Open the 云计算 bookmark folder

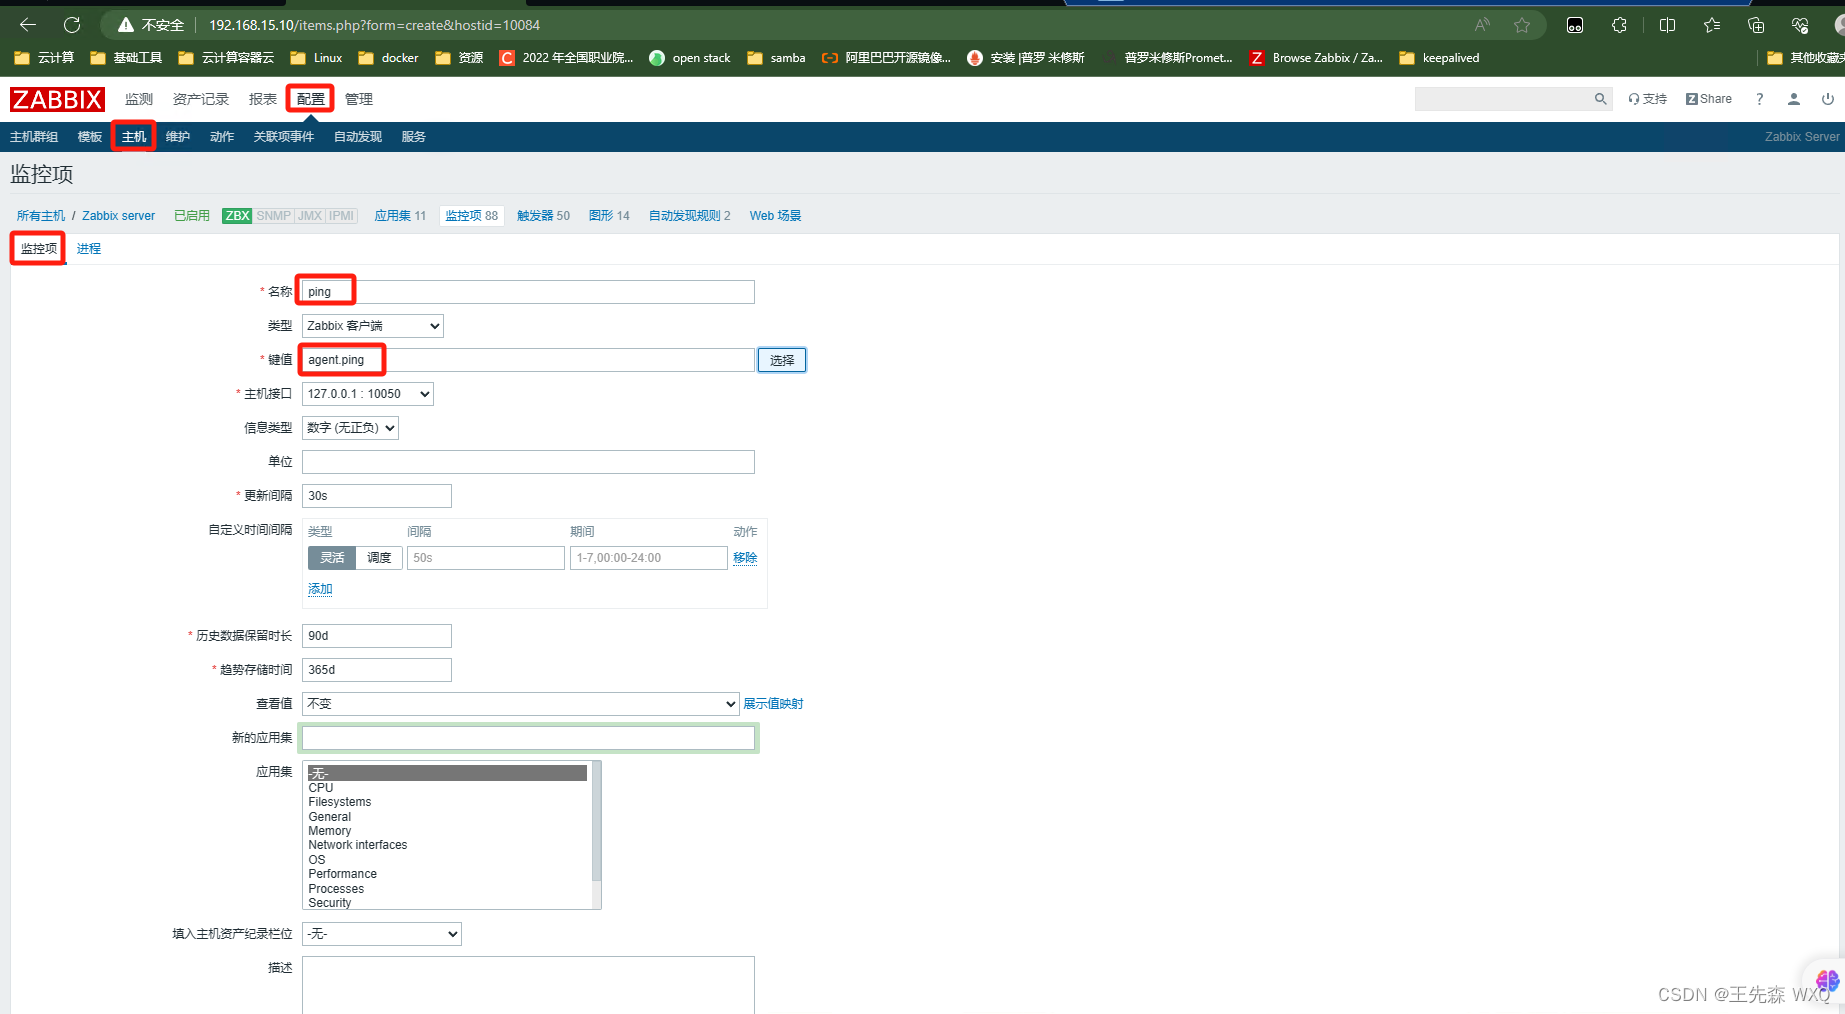[44, 58]
